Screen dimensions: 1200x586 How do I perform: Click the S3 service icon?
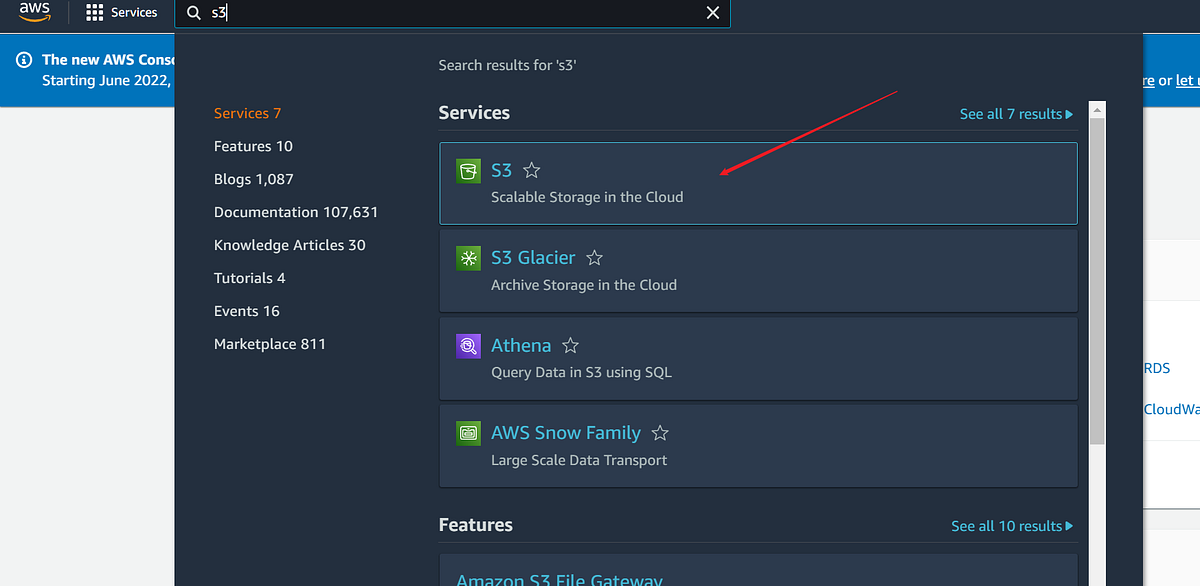468,170
